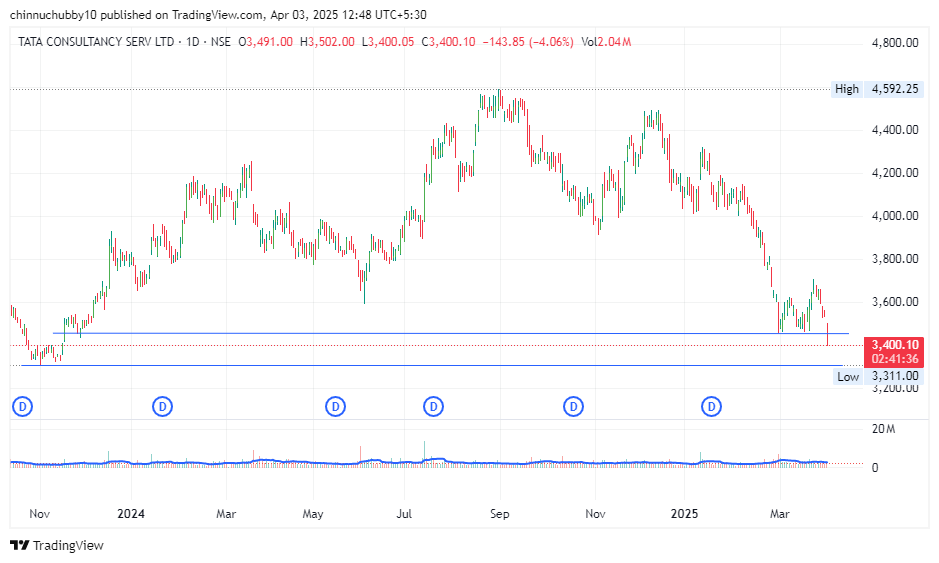Click the 3,600.00 price axis label
939x563 pixels.
[x=895, y=302]
